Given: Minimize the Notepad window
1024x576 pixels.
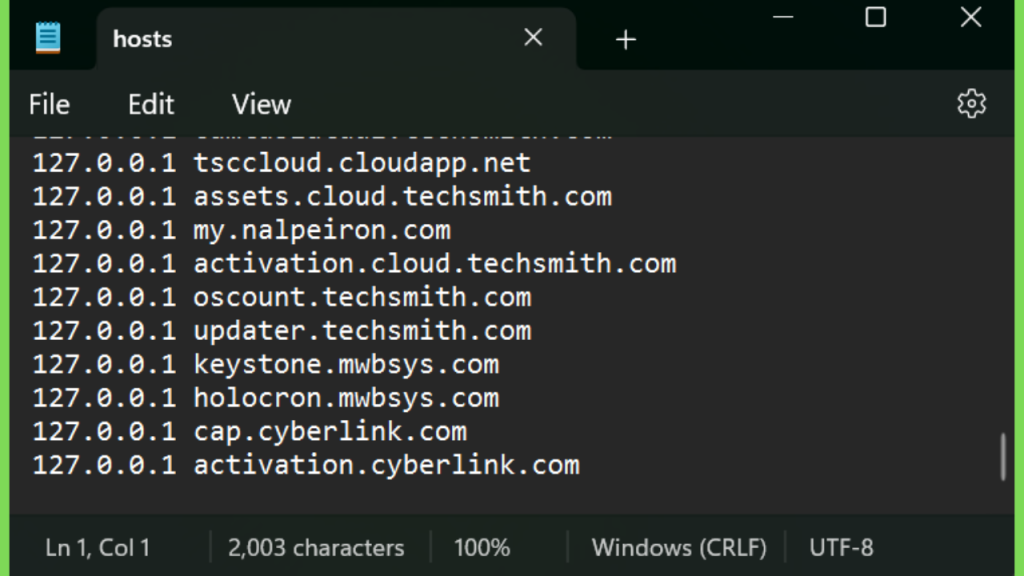Looking at the screenshot, I should [x=782, y=17].
